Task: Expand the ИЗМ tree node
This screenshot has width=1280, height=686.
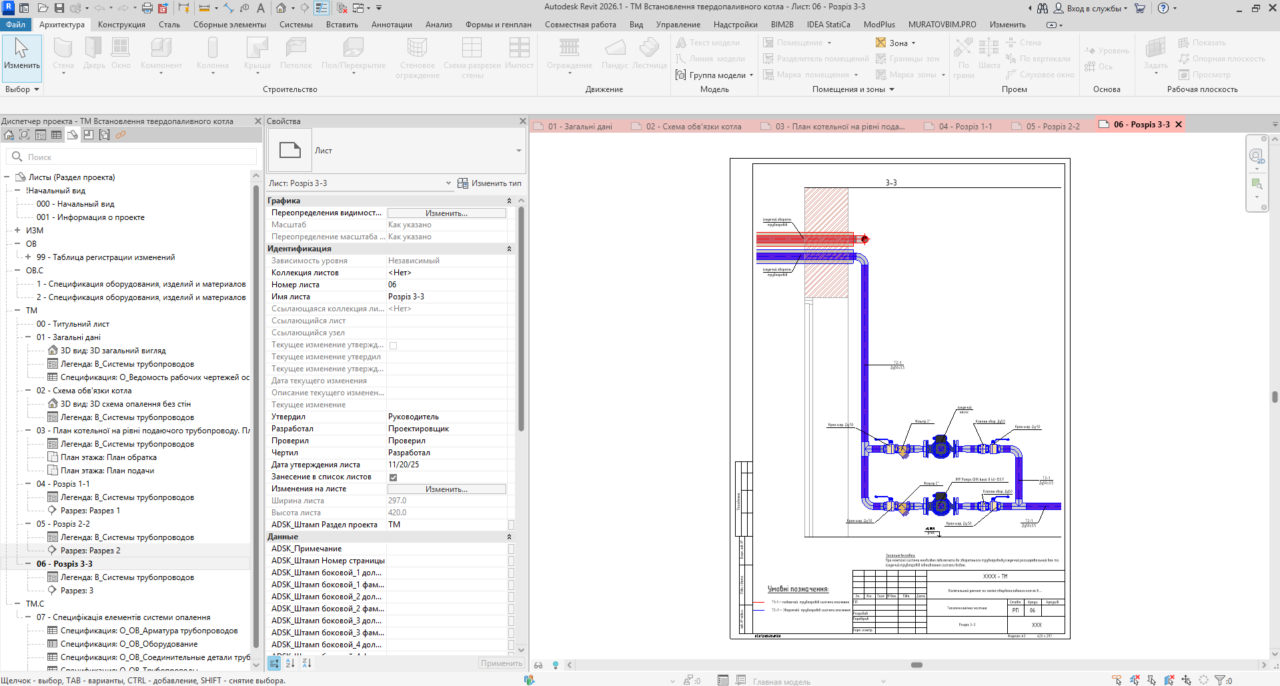Action: [16, 230]
